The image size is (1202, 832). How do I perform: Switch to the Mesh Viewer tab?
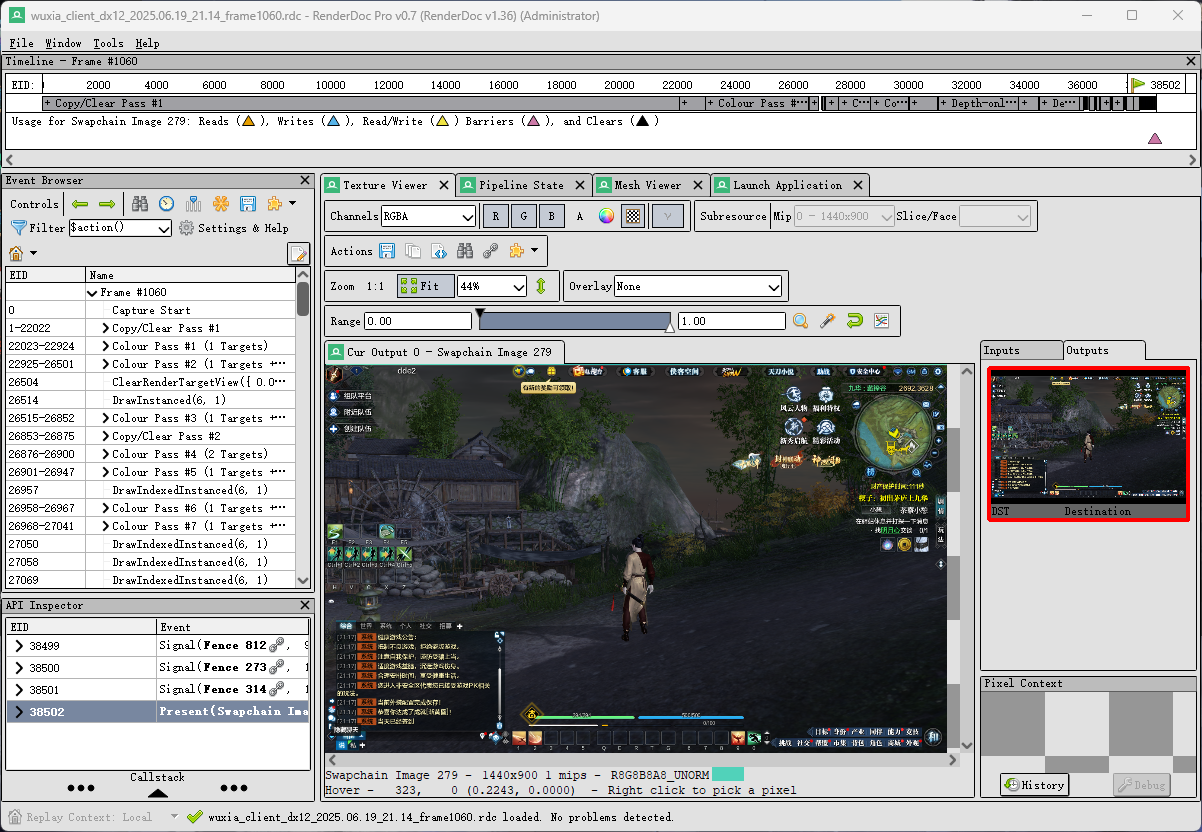click(650, 185)
